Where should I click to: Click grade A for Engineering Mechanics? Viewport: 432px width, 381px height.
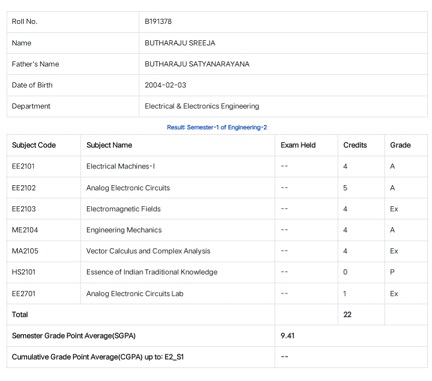tap(392, 230)
